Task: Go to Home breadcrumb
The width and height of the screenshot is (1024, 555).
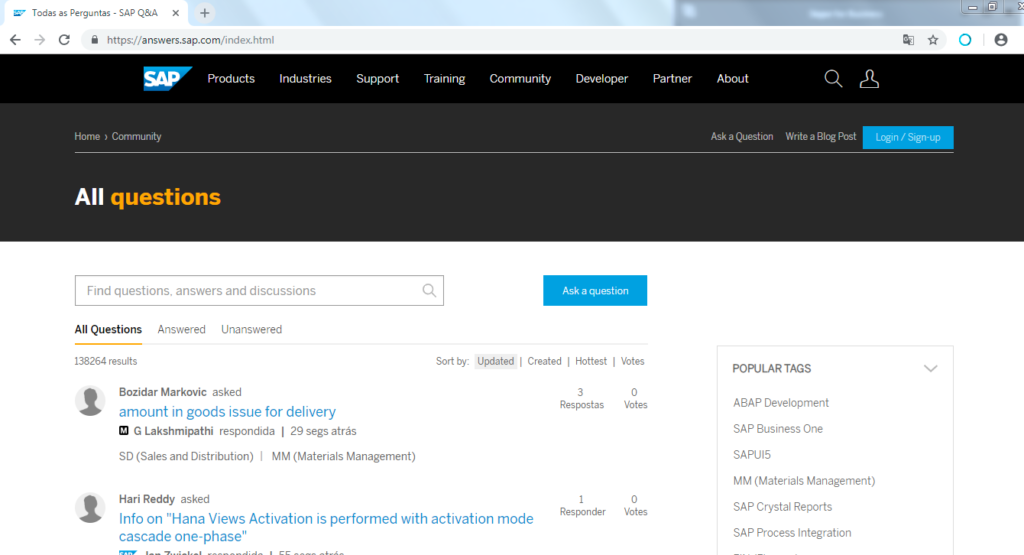Action: (x=87, y=136)
